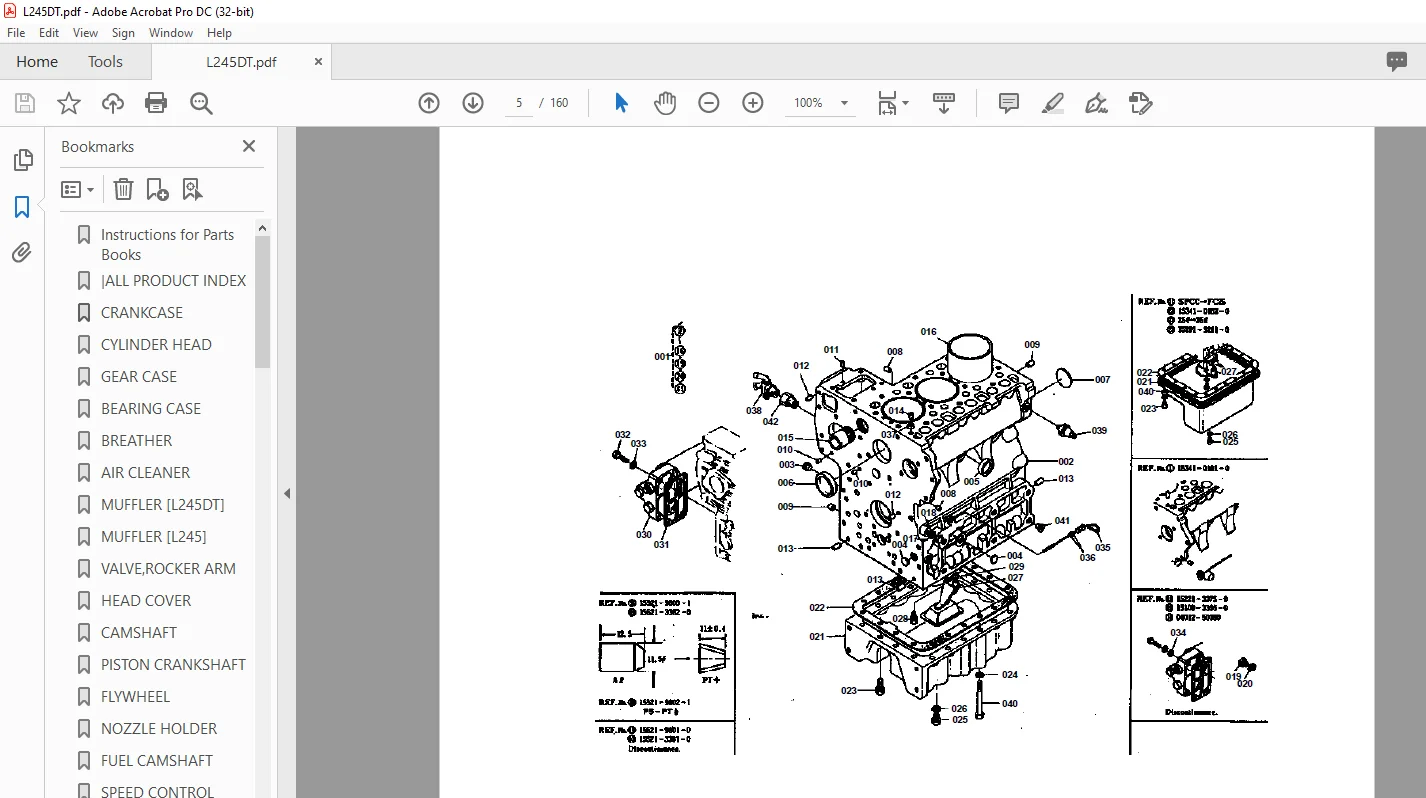Viewport: 1426px width, 798px height.
Task: Select the AIR CLEANER bookmark
Action: pos(145,473)
